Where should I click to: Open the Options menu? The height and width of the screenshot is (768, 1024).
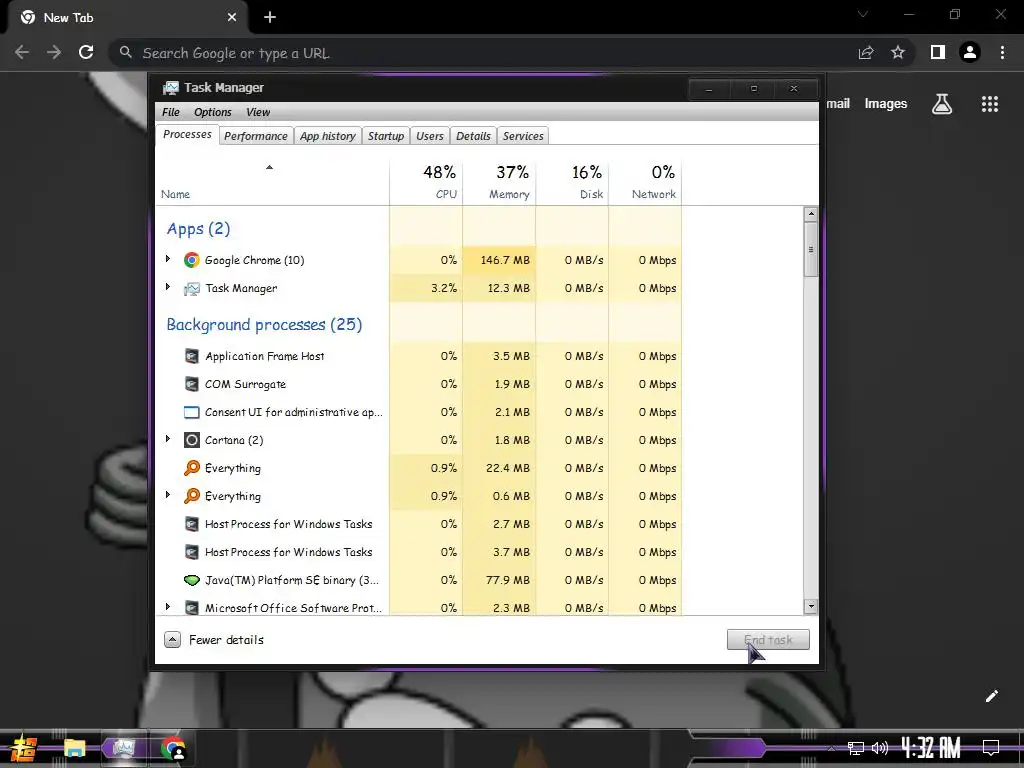pos(213,112)
